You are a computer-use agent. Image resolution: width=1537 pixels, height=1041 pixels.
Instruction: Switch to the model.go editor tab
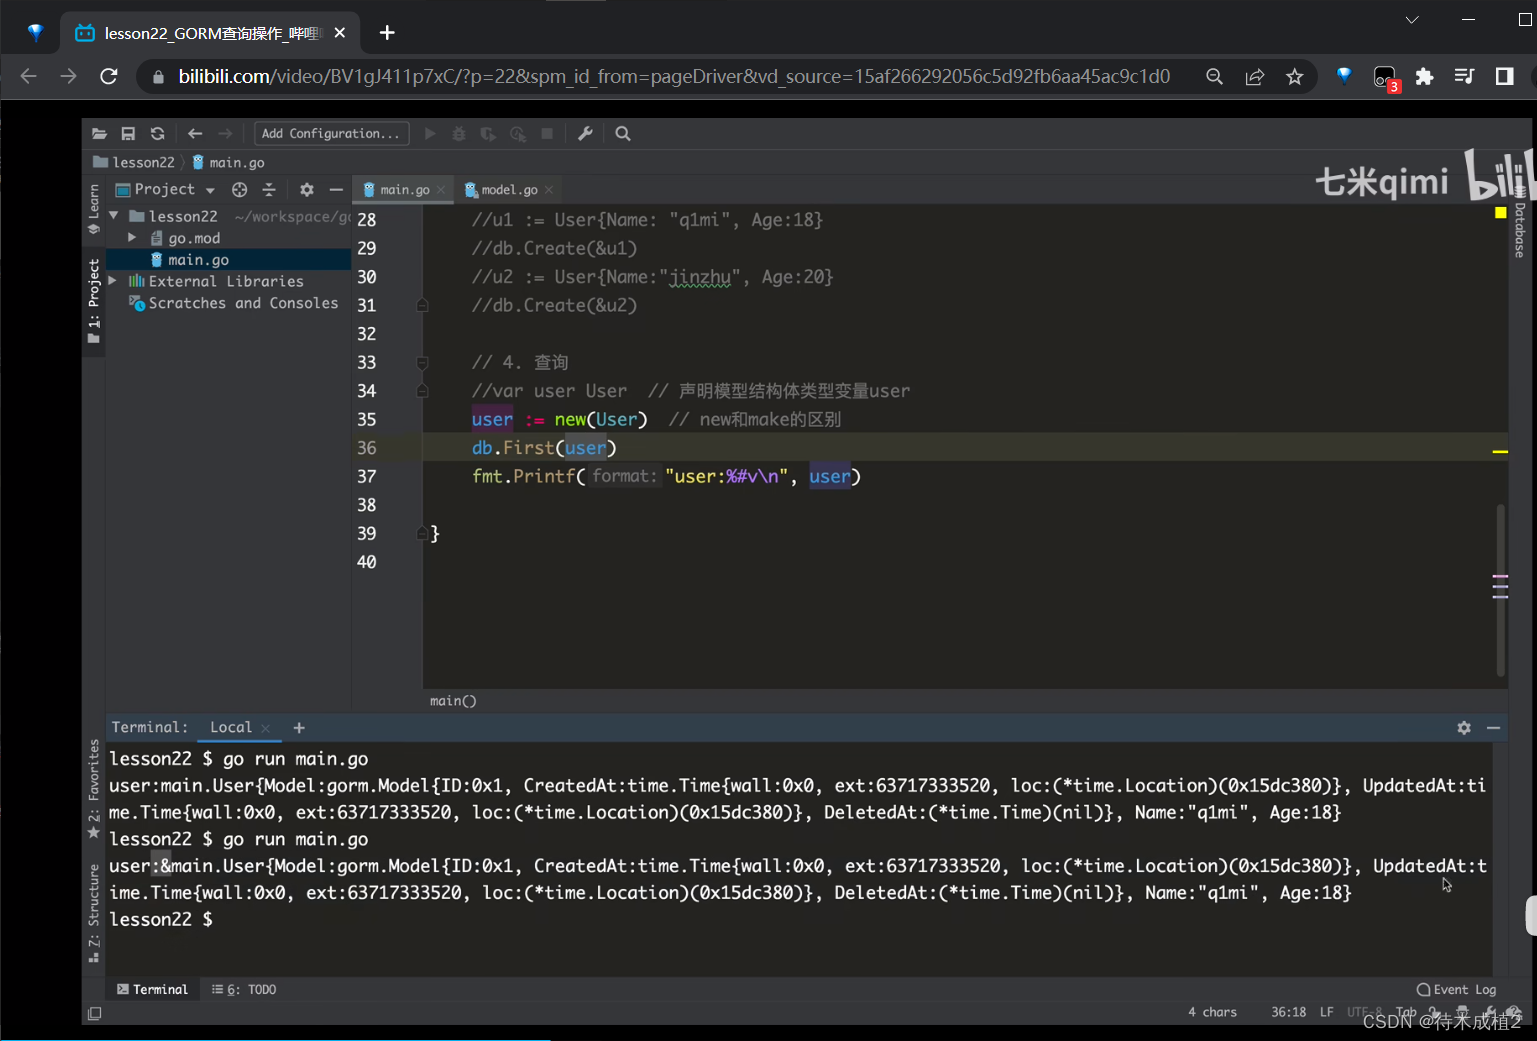pos(509,190)
